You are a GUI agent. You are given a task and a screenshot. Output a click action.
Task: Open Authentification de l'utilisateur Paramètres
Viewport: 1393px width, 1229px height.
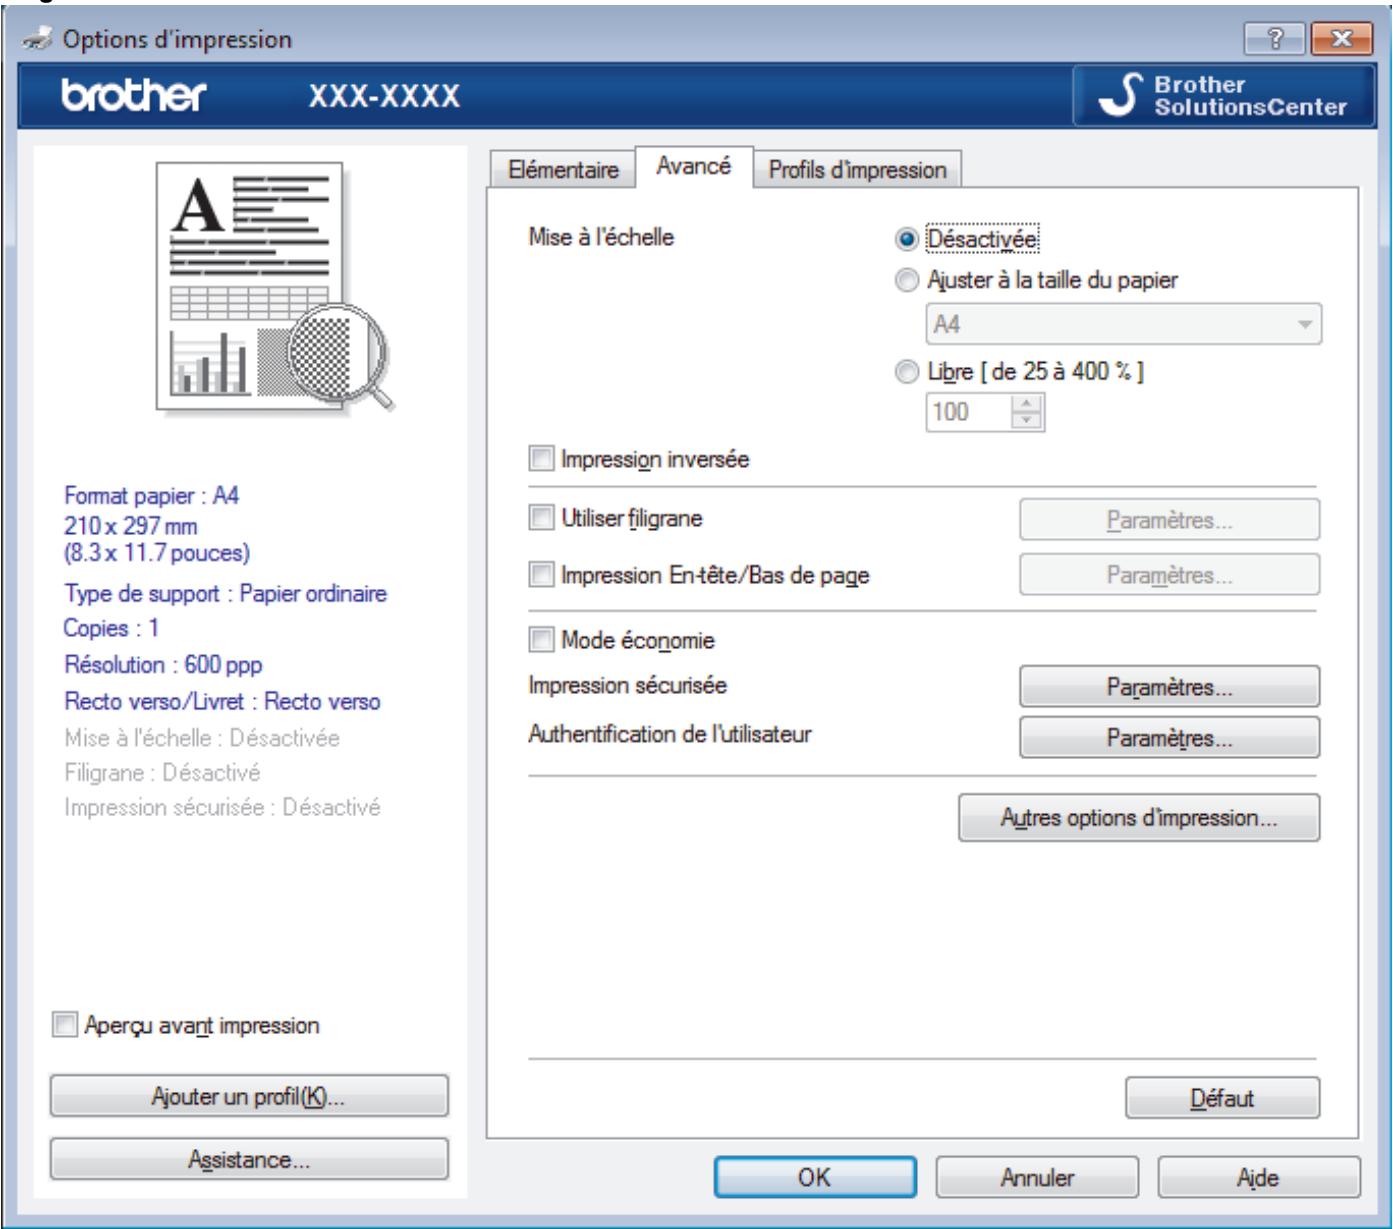point(1169,738)
